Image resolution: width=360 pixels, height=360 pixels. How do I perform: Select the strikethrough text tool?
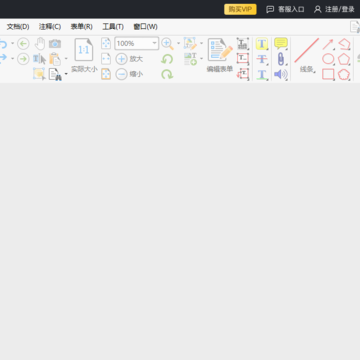262,59
